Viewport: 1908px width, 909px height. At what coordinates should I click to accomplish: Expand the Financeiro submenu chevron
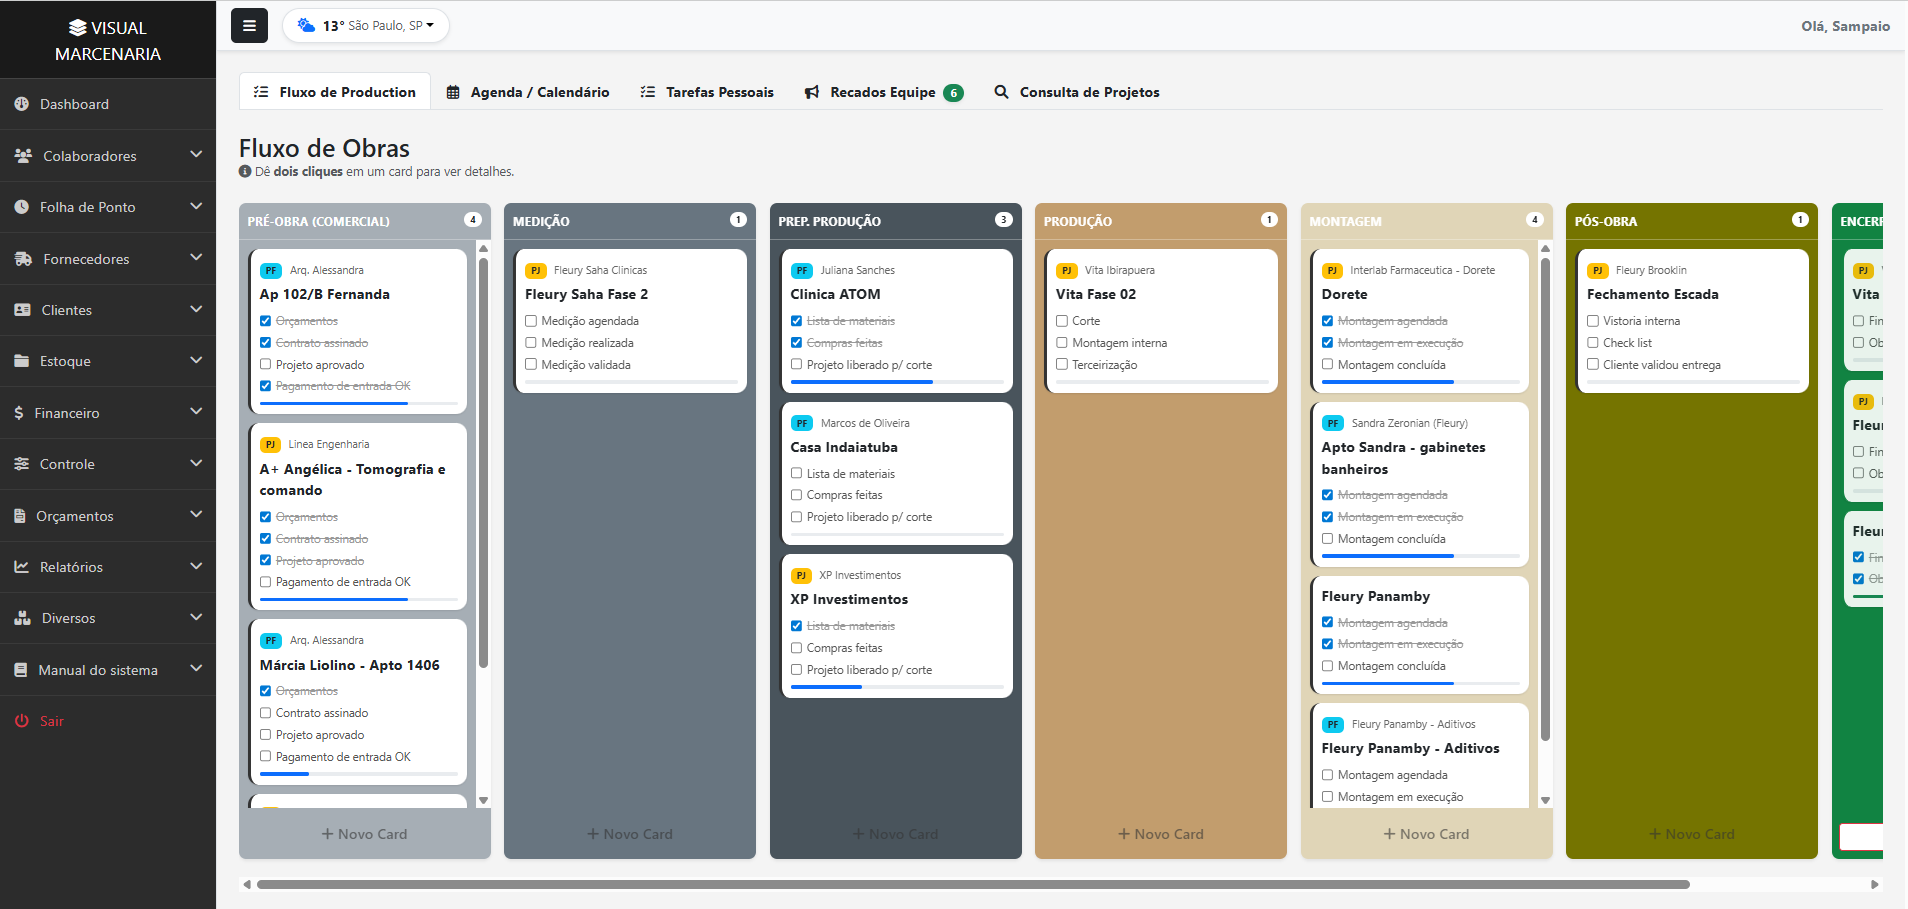tap(196, 412)
